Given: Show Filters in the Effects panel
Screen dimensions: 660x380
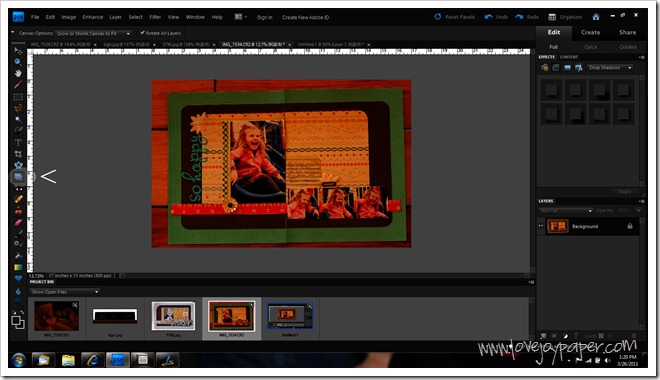Looking at the screenshot, I should click(x=545, y=68).
